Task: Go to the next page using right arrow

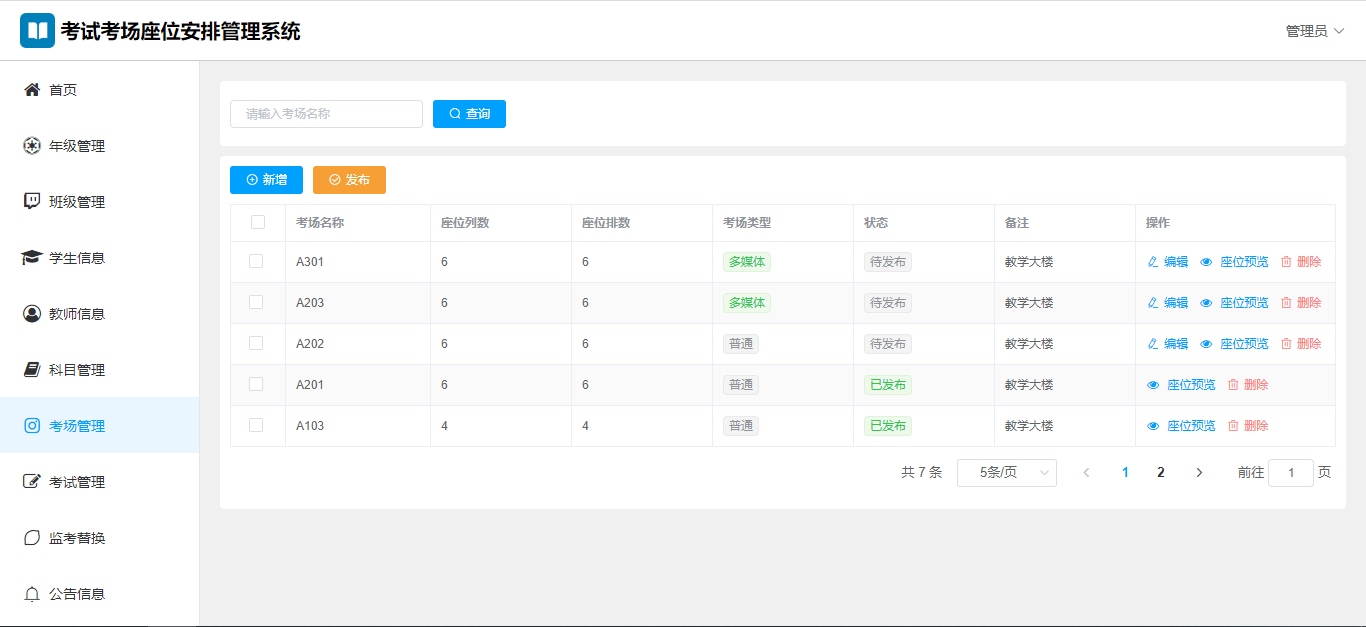Action: [1199, 473]
